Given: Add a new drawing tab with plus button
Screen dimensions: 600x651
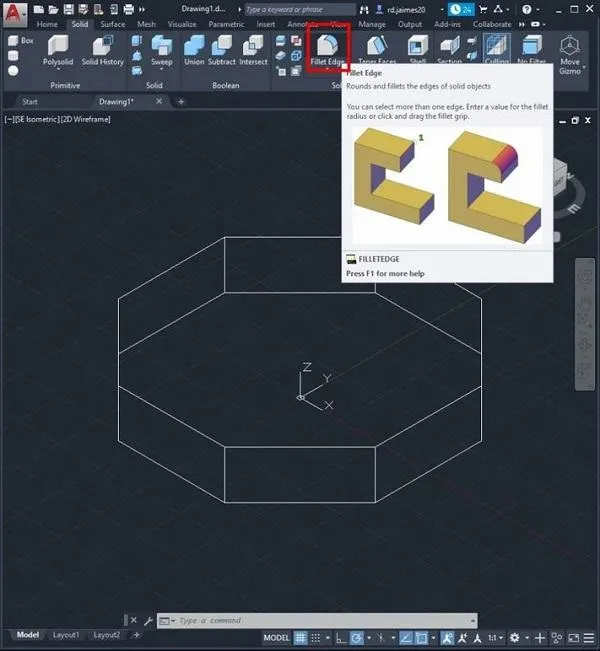Looking at the screenshot, I should tap(181, 101).
